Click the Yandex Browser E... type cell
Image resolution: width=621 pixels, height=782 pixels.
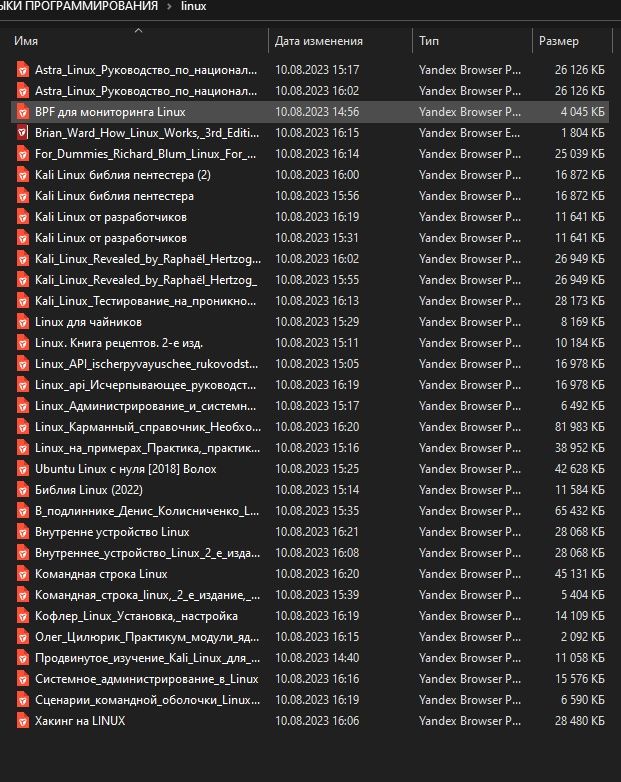tap(470, 133)
